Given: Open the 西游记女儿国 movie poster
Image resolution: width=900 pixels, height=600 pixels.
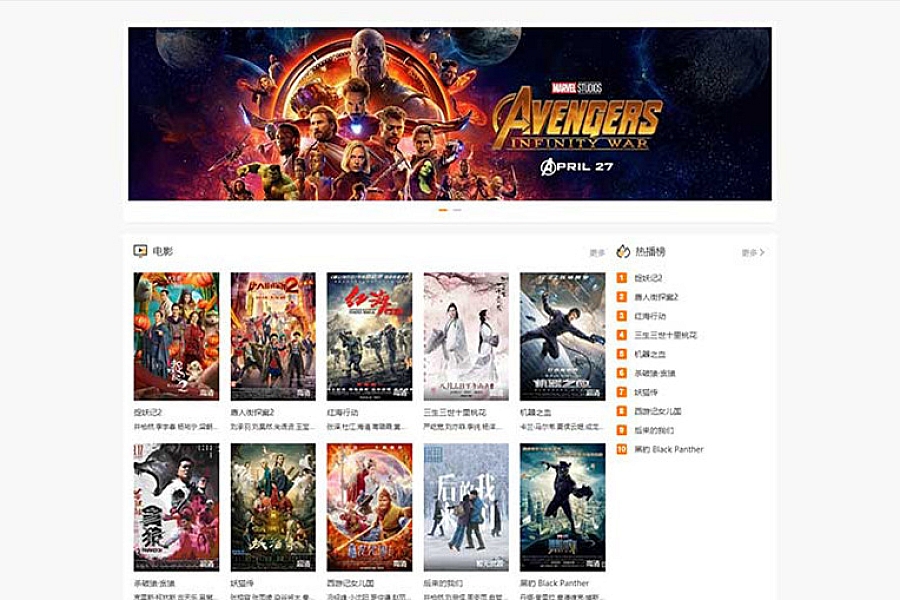Looking at the screenshot, I should (370, 507).
